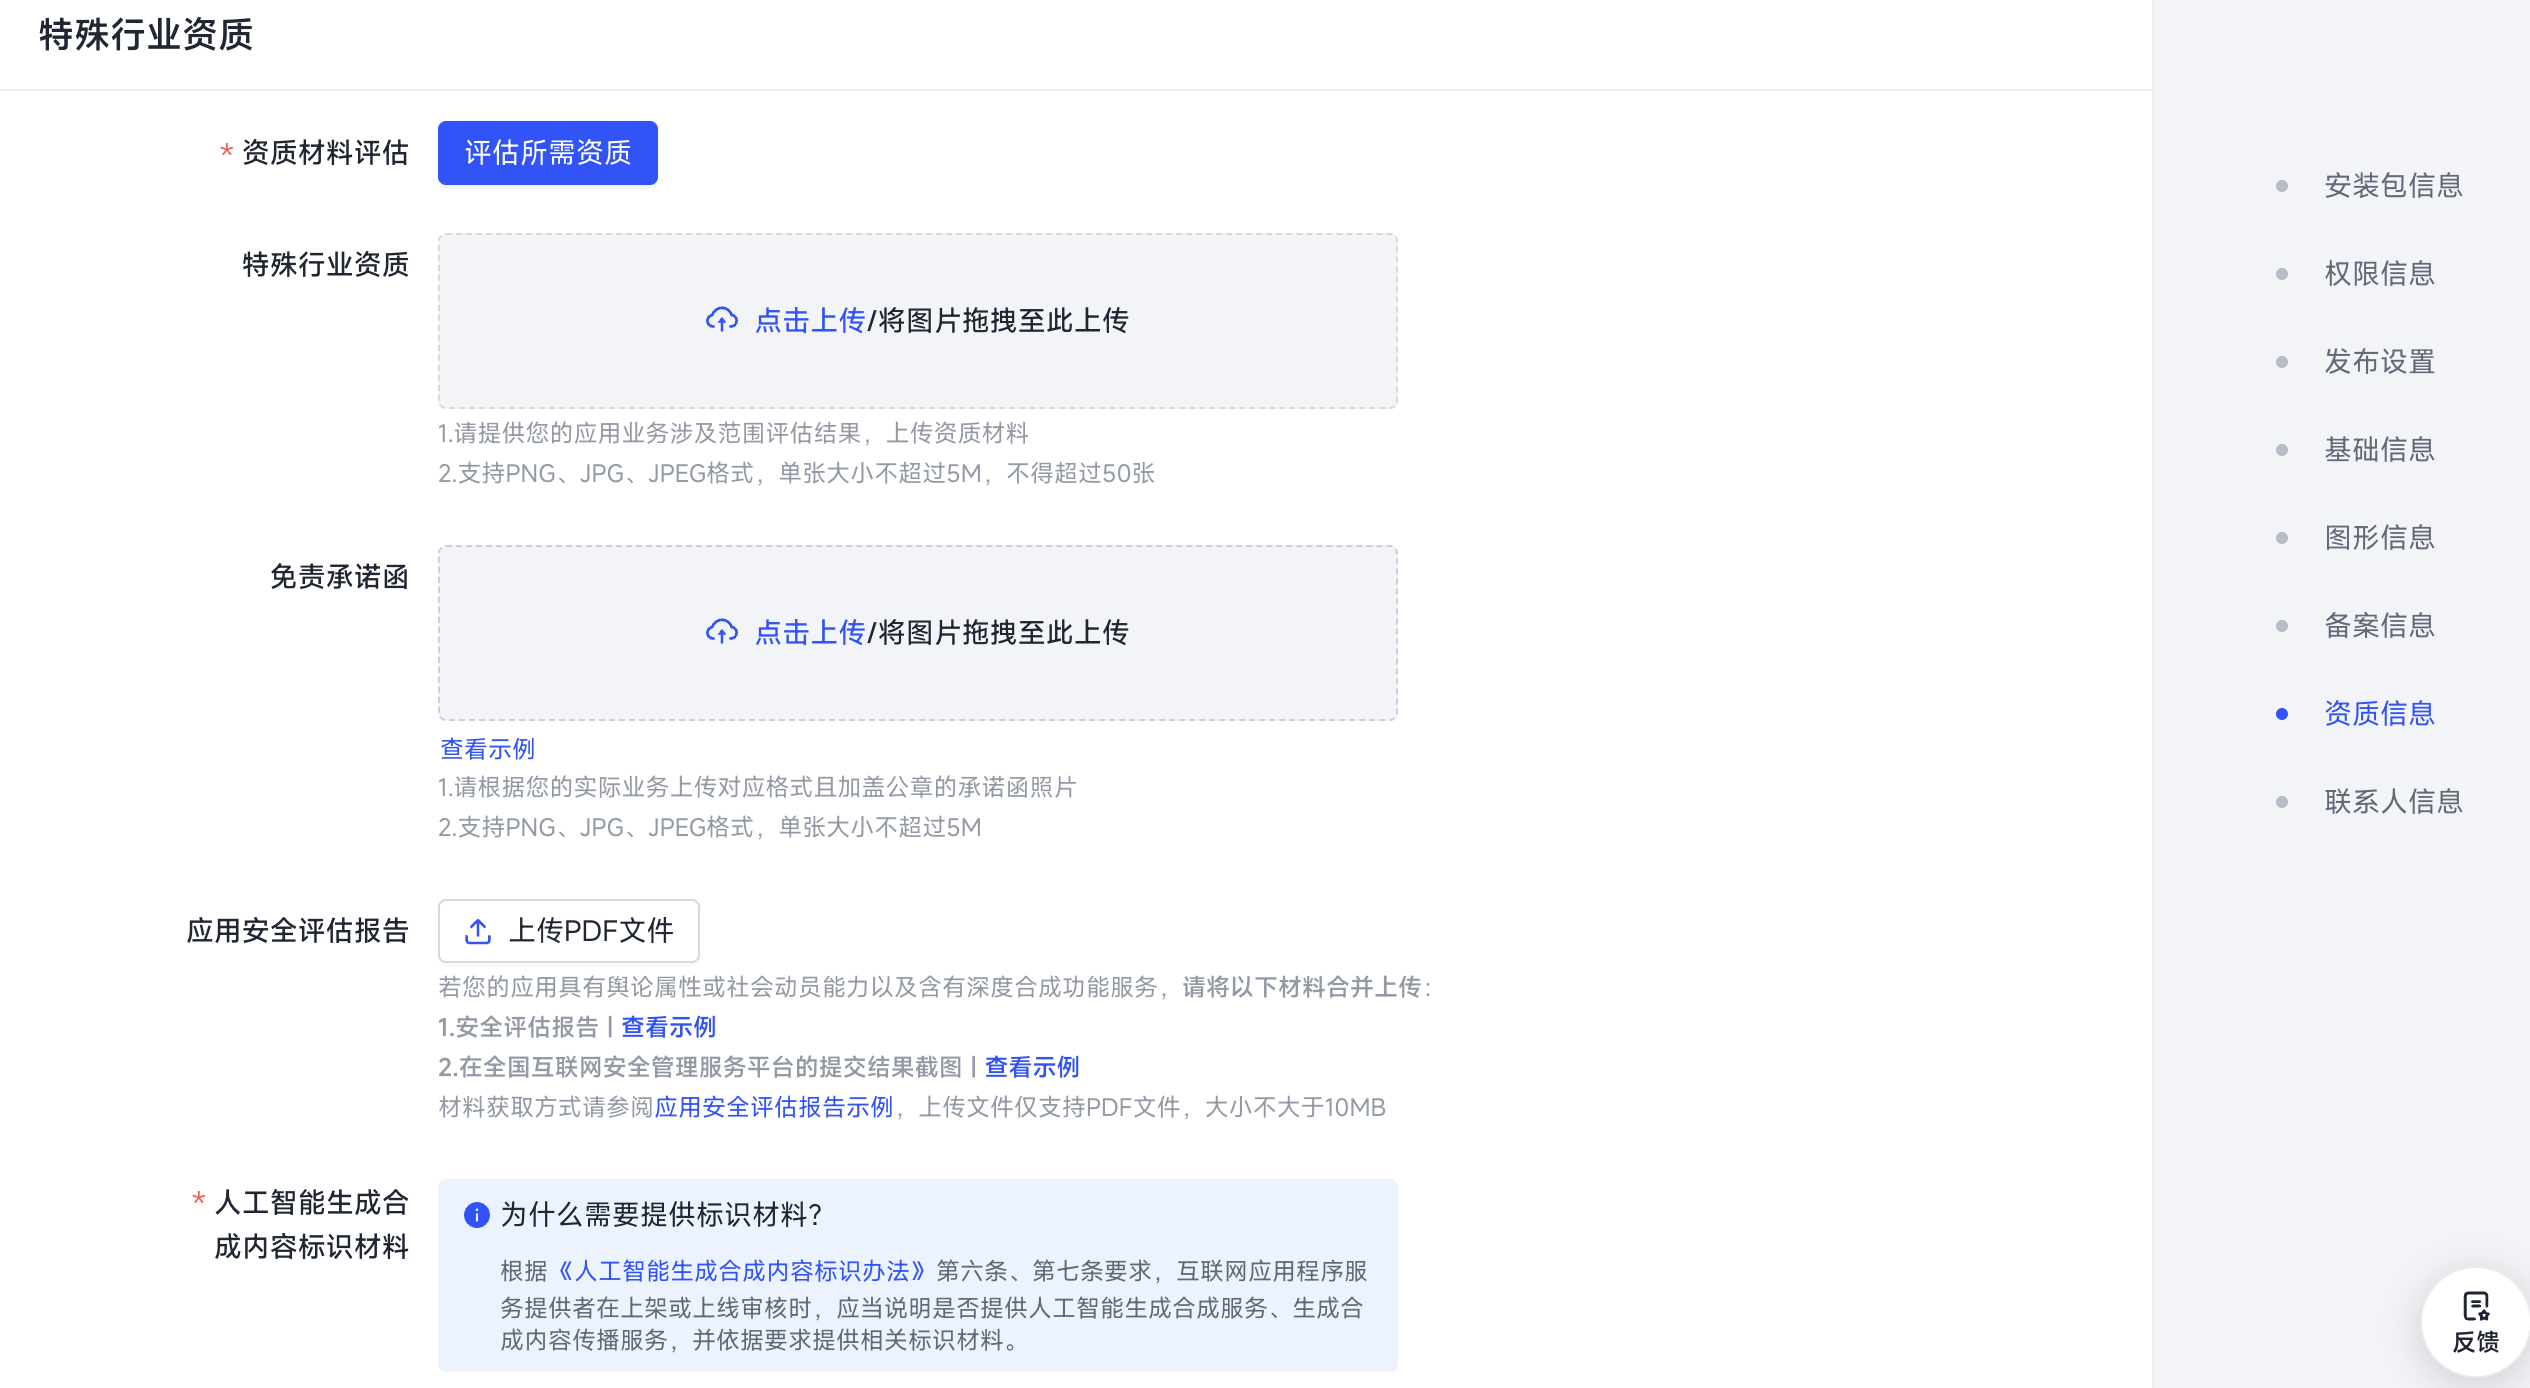Open 应用安全评估报告示例 link
This screenshot has height=1388, width=2530.
pyautogui.click(x=773, y=1107)
